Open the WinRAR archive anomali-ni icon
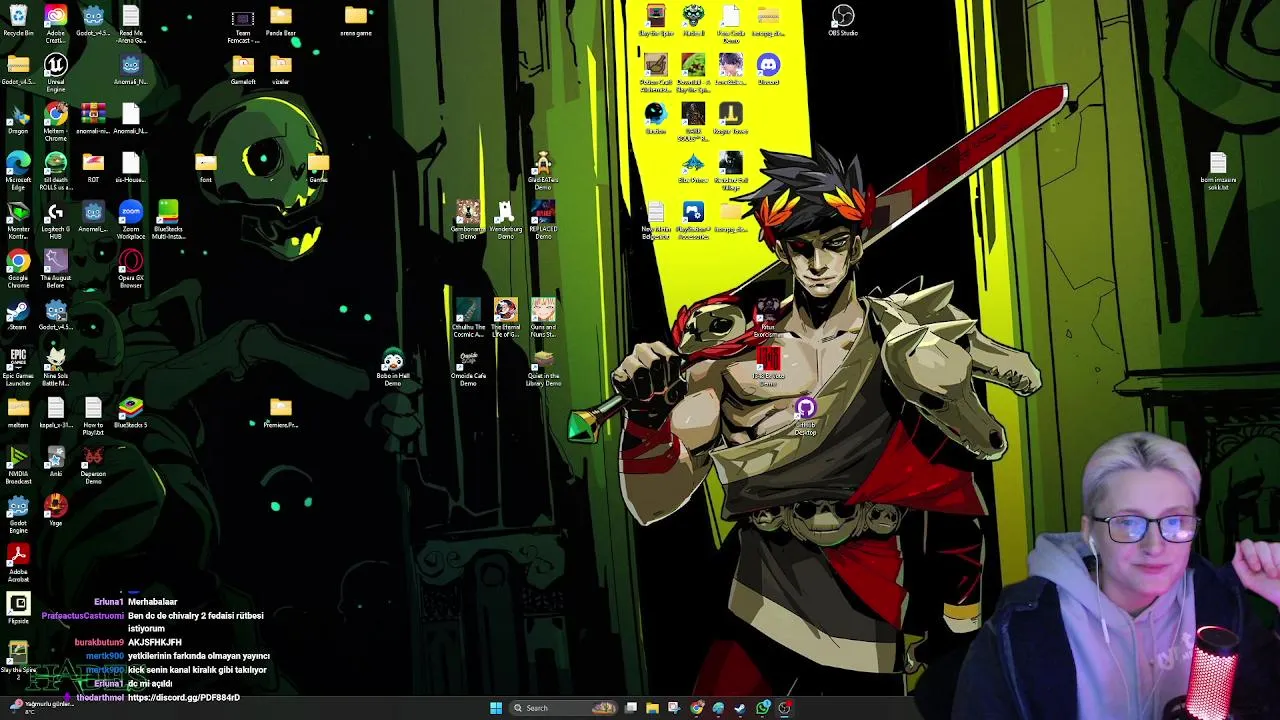Image resolution: width=1280 pixels, height=720 pixels. coord(93,119)
